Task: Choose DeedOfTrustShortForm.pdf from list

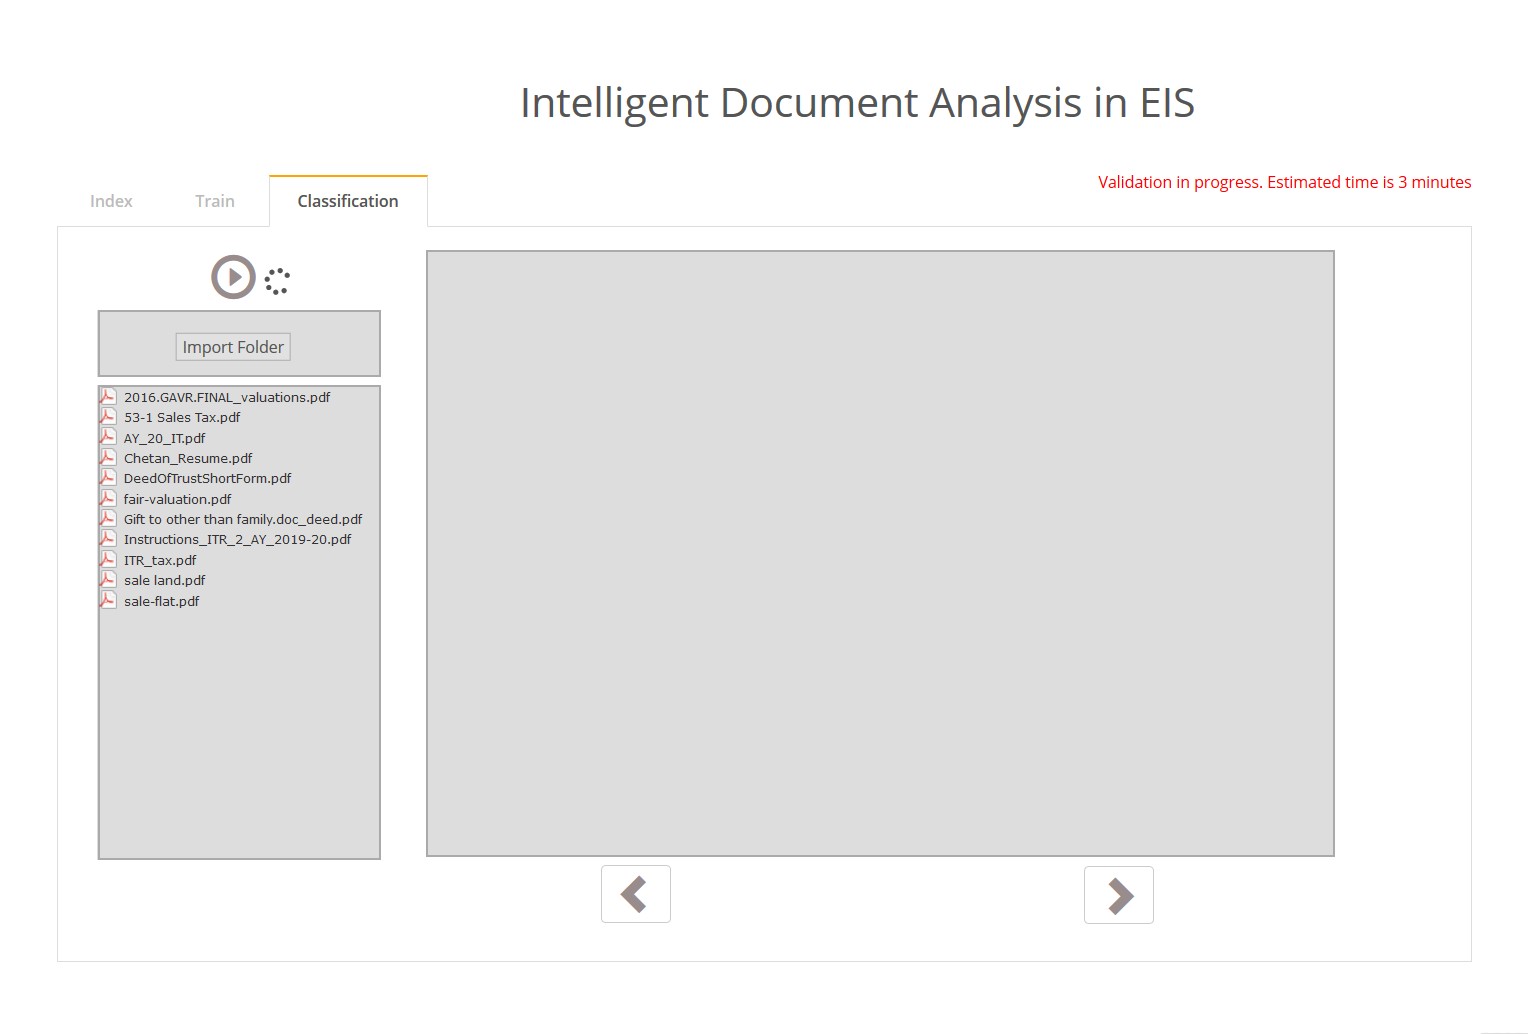Action: (x=208, y=478)
